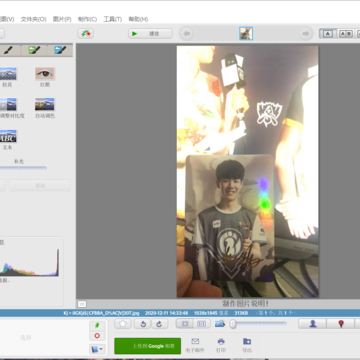Click the zoom picture icon beside slider
This screenshot has height=360, width=360.
220,323
